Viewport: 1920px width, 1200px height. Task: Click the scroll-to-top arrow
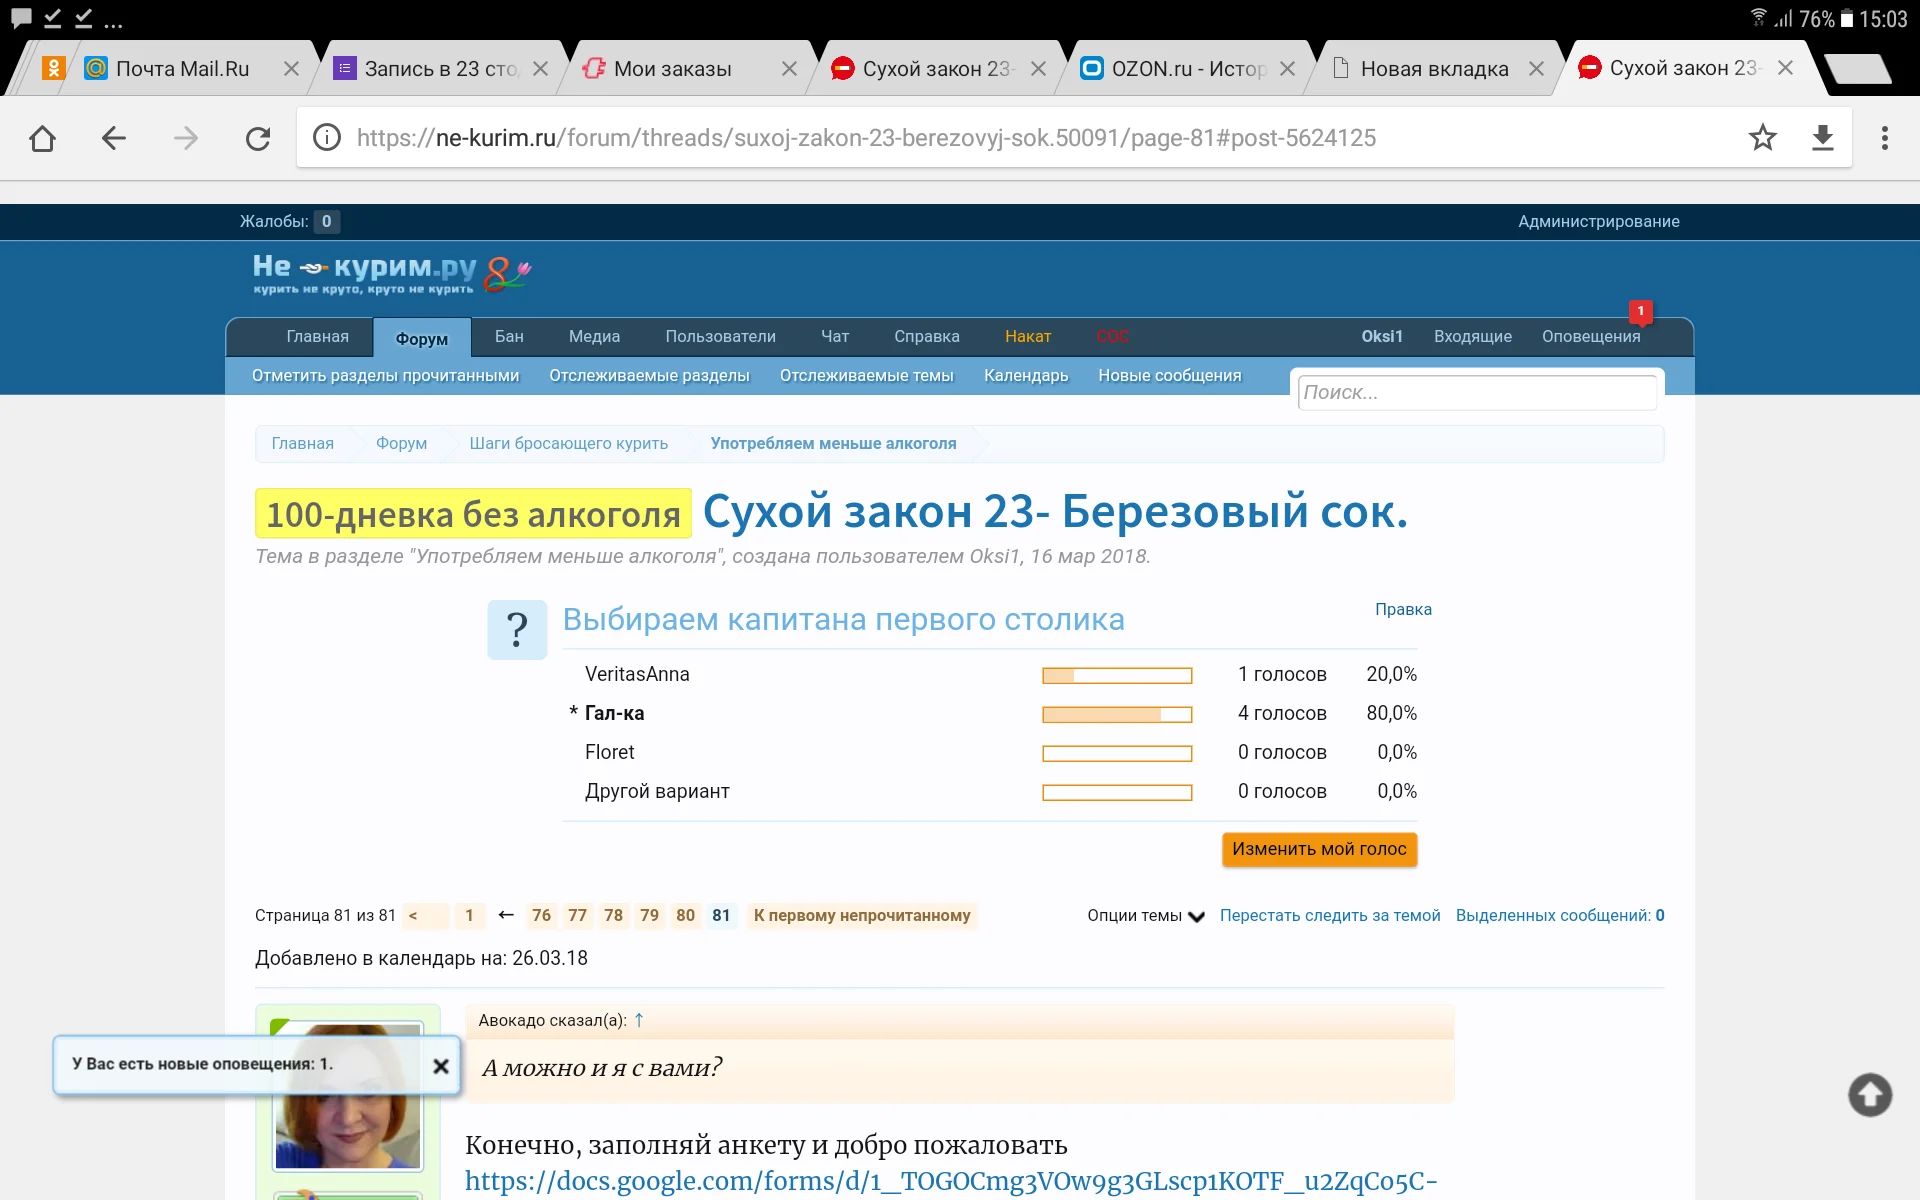coord(1869,1095)
